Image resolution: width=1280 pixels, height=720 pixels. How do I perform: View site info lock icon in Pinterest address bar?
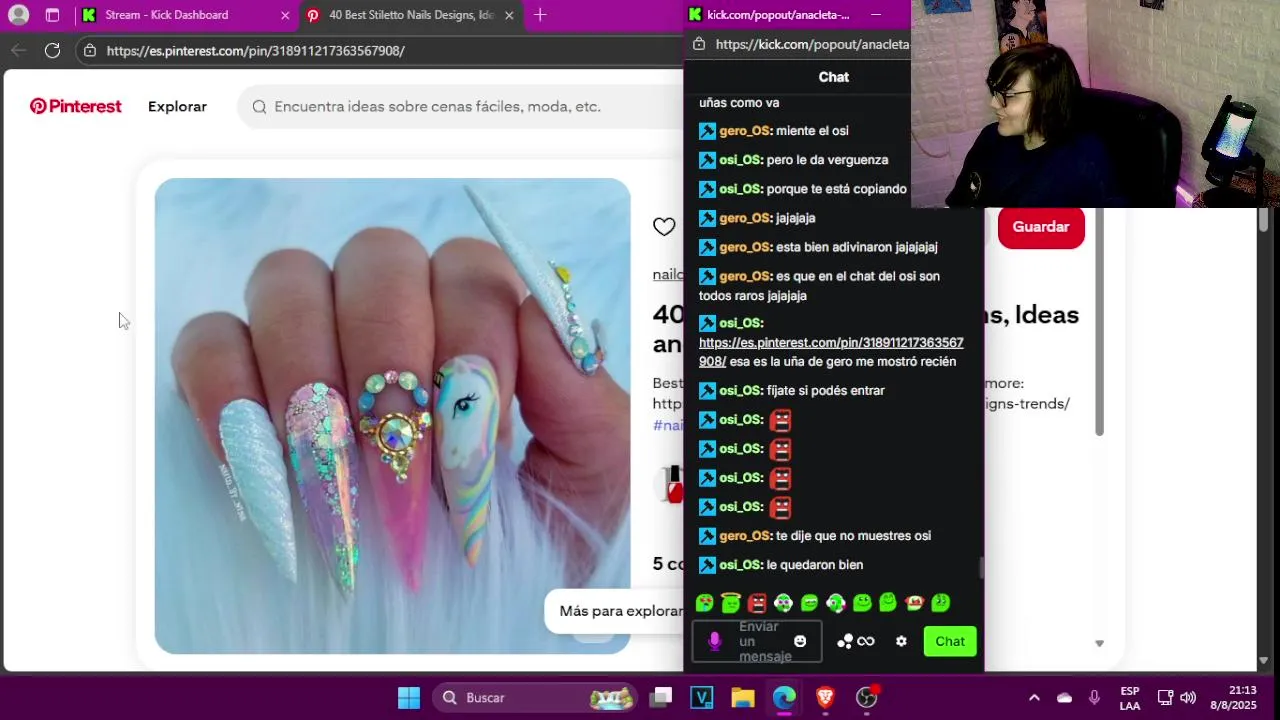(x=90, y=50)
